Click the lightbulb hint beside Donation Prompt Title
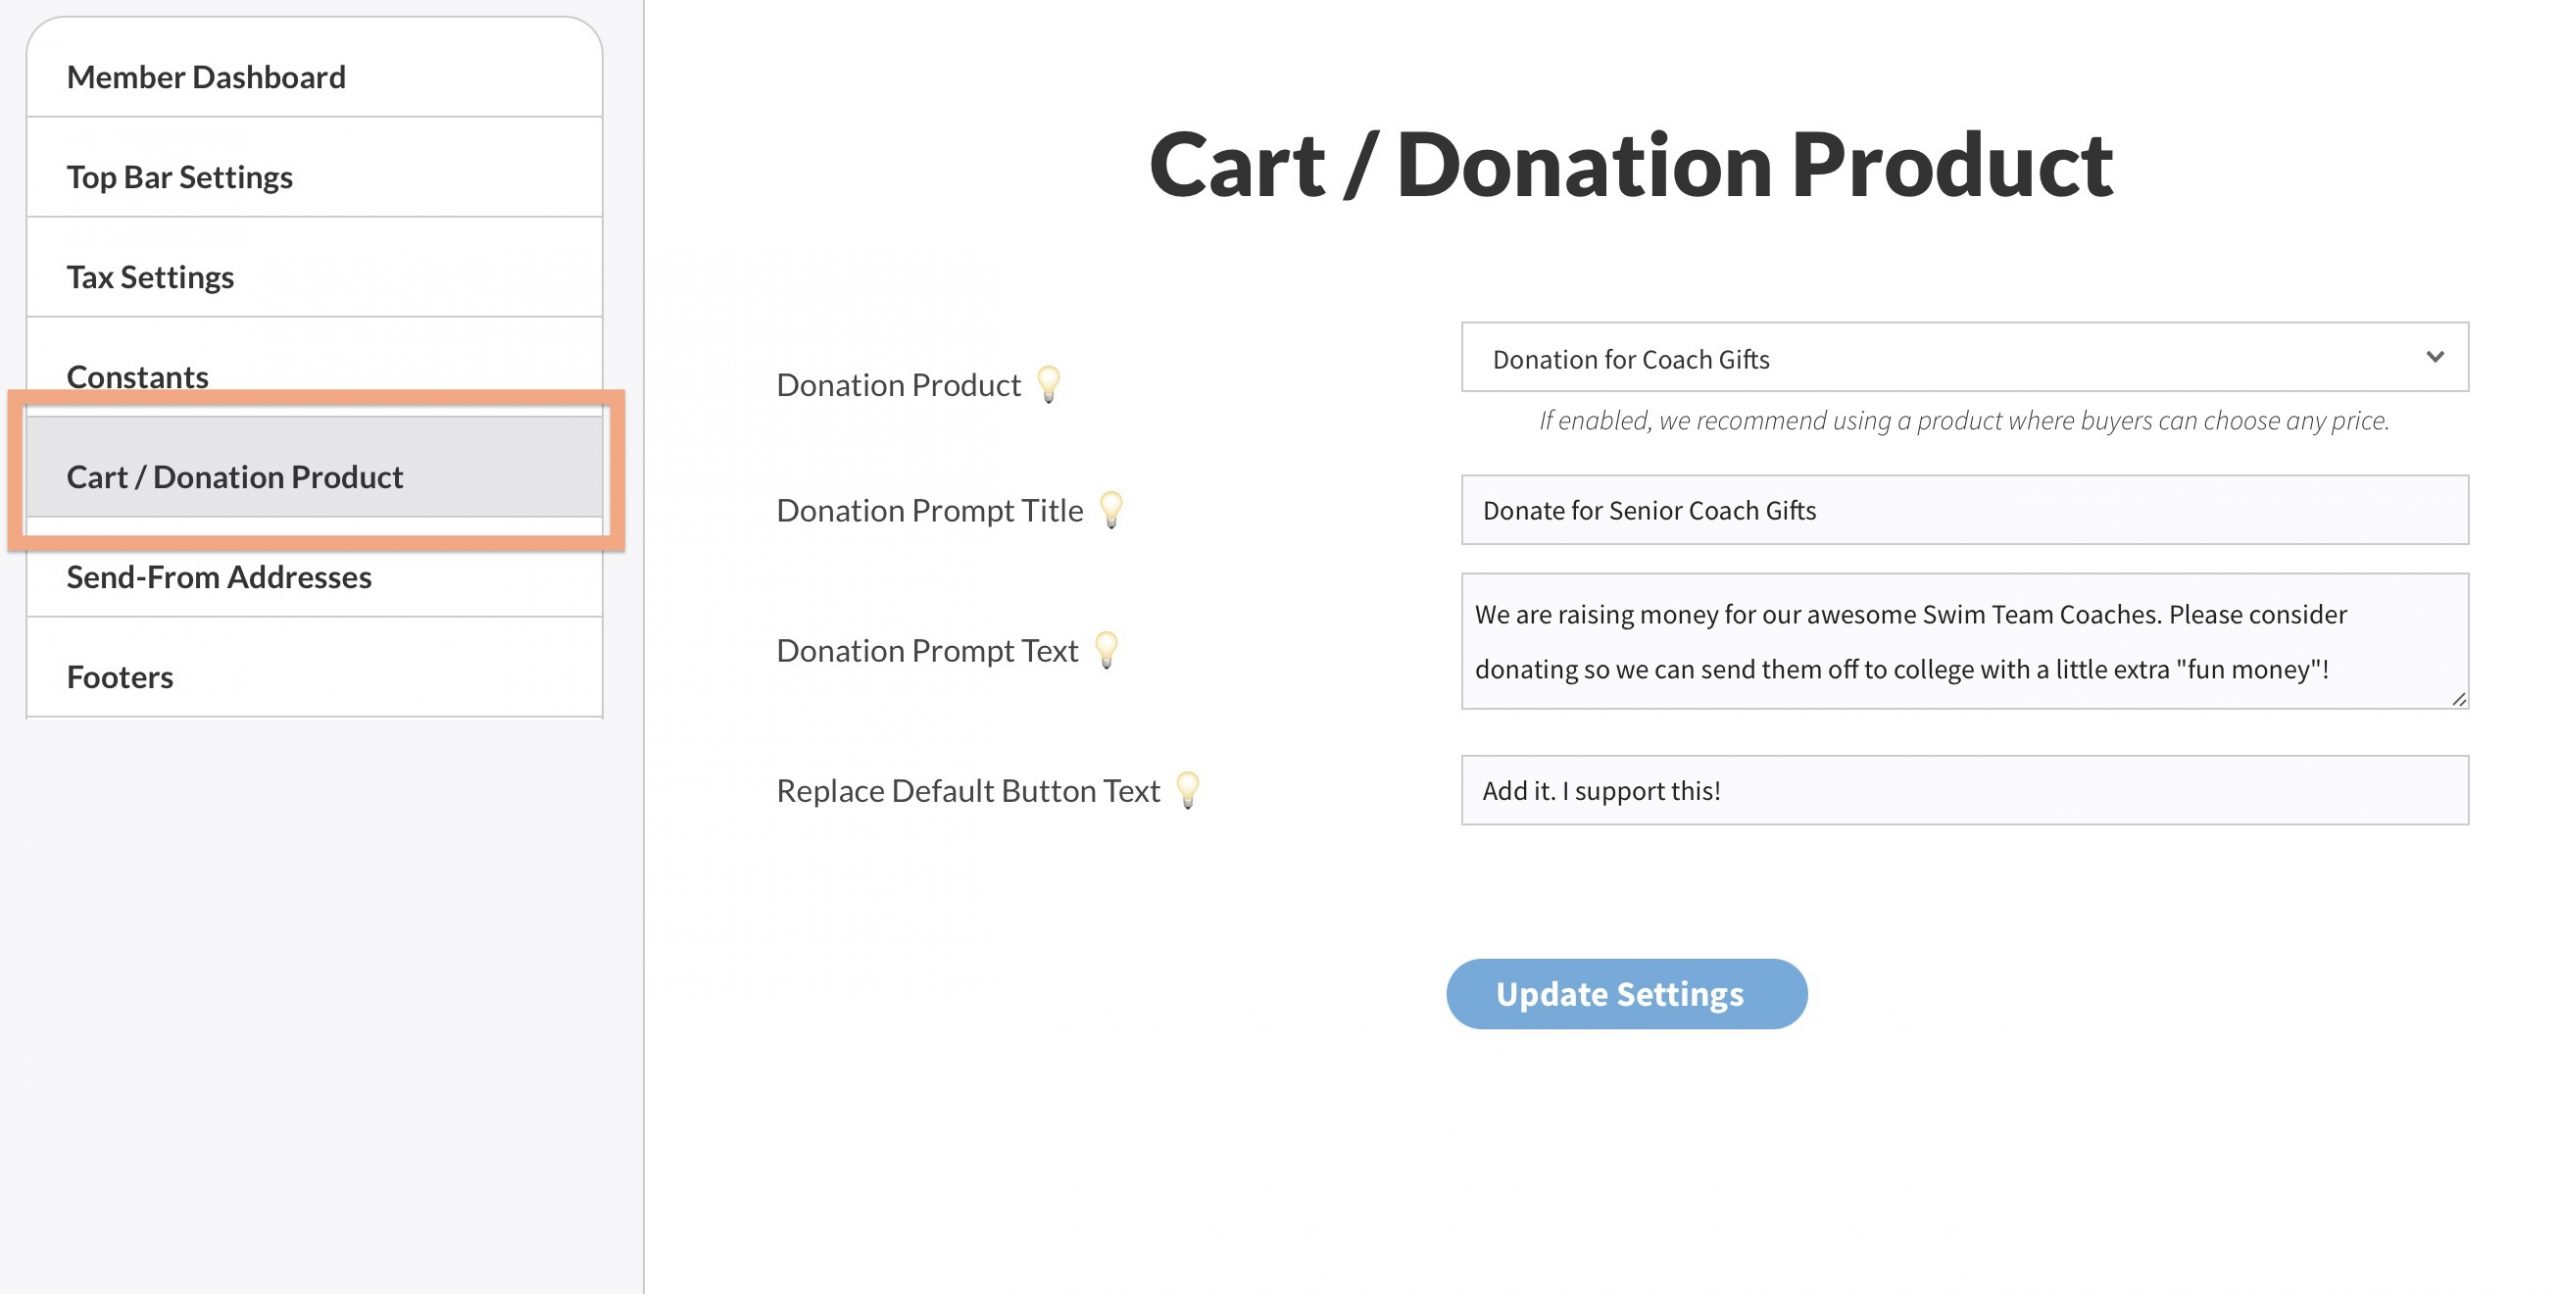Screen dimensions: 2560x1294 pyautogui.click(x=1111, y=510)
